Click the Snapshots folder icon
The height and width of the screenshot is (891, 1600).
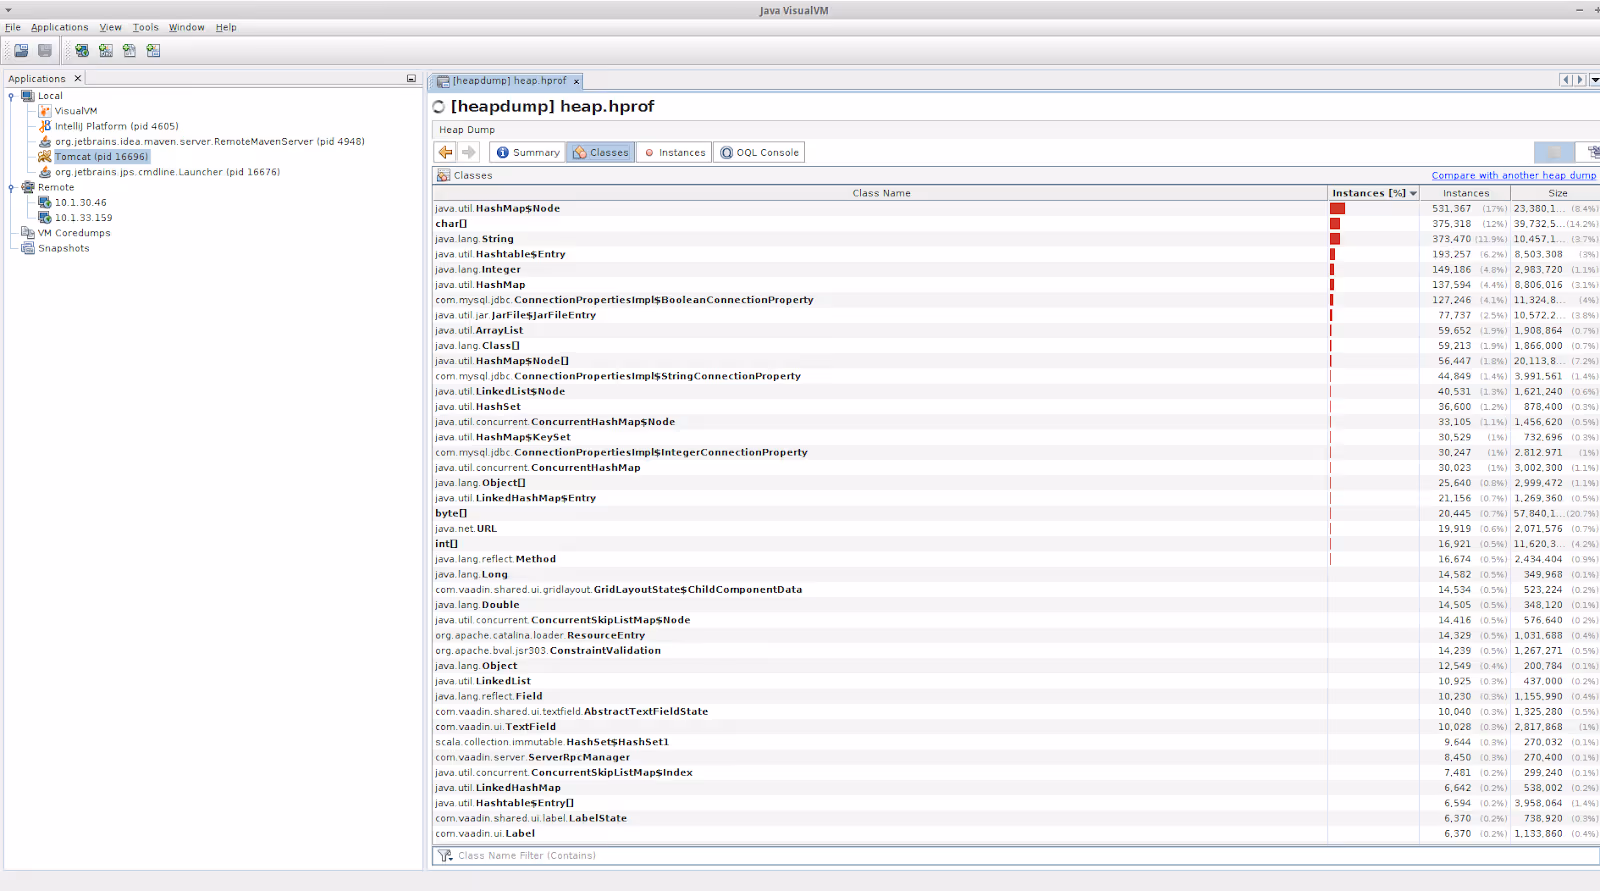(28, 248)
